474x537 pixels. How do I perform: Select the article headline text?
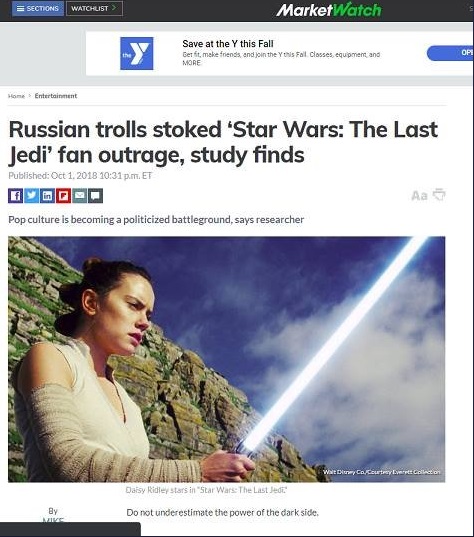[x=223, y=142]
